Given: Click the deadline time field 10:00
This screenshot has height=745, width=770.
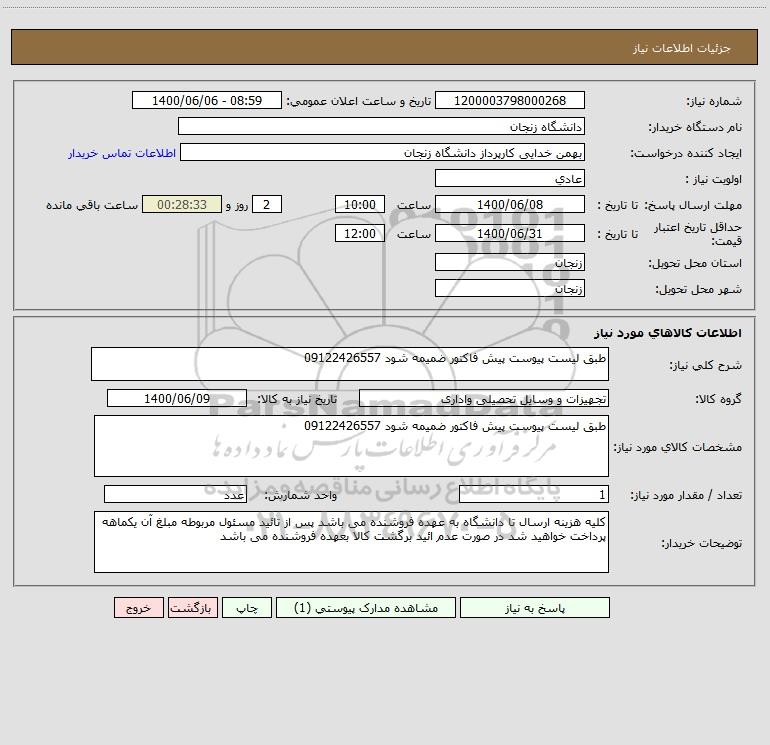Looking at the screenshot, I should click(359, 204).
